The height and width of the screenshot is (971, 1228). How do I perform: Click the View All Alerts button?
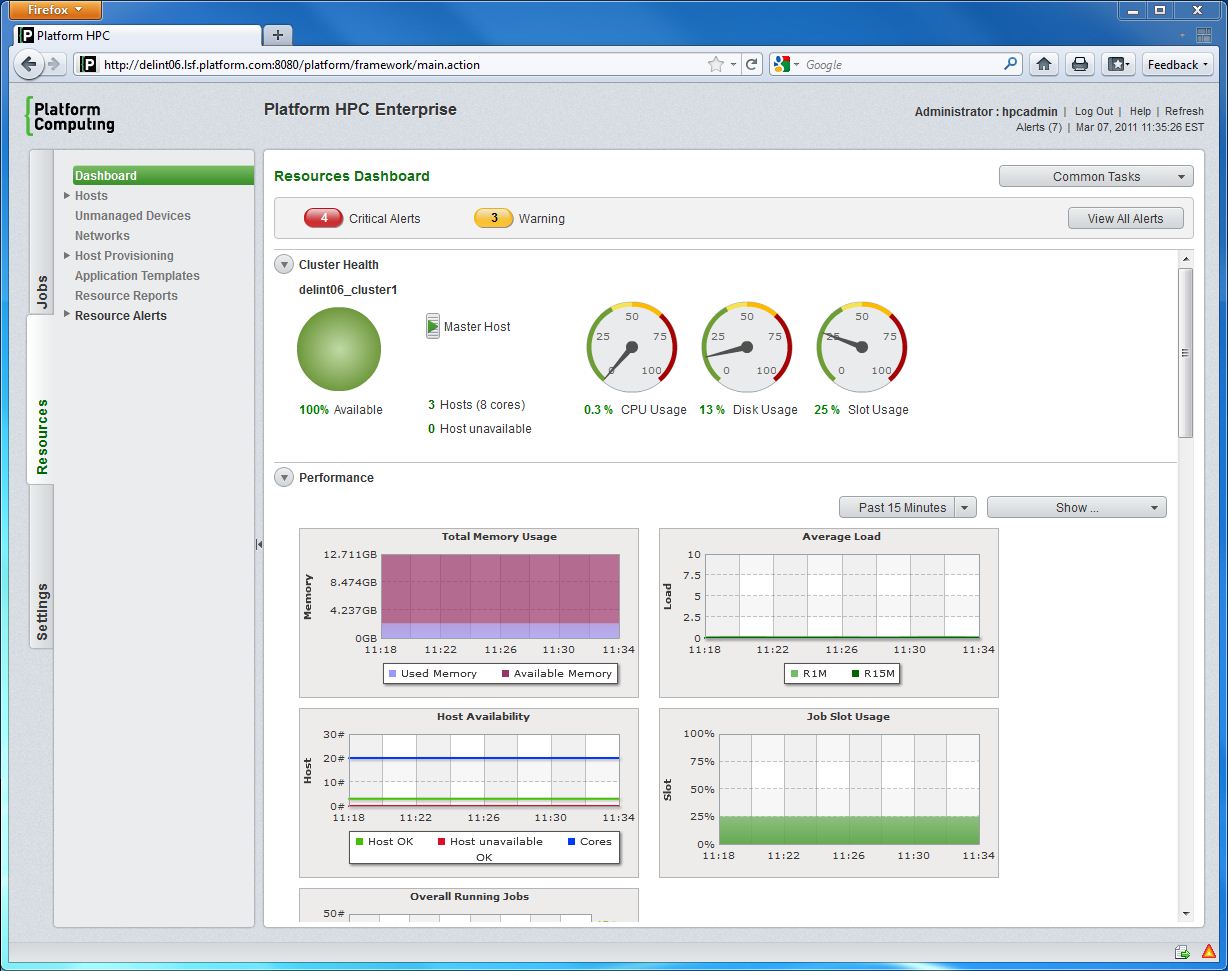click(x=1125, y=217)
